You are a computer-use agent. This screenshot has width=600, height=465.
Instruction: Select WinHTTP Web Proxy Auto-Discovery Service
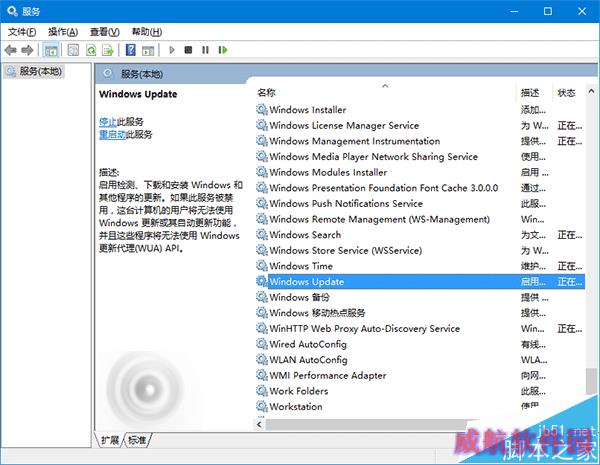click(x=420, y=328)
